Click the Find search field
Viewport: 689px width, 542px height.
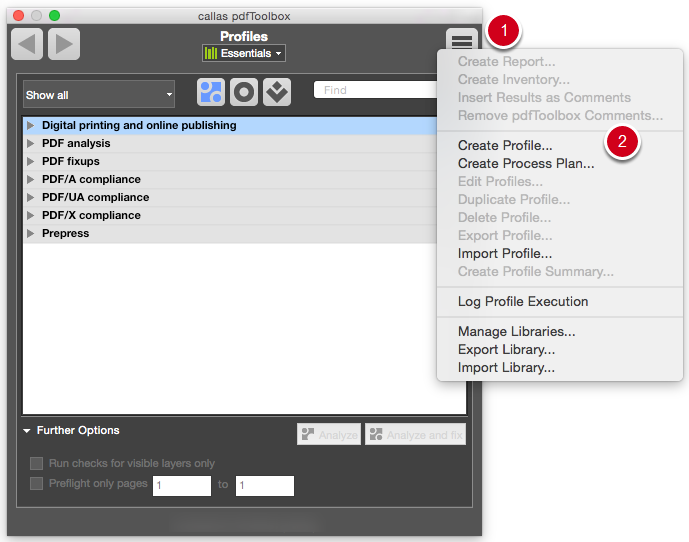click(376, 90)
